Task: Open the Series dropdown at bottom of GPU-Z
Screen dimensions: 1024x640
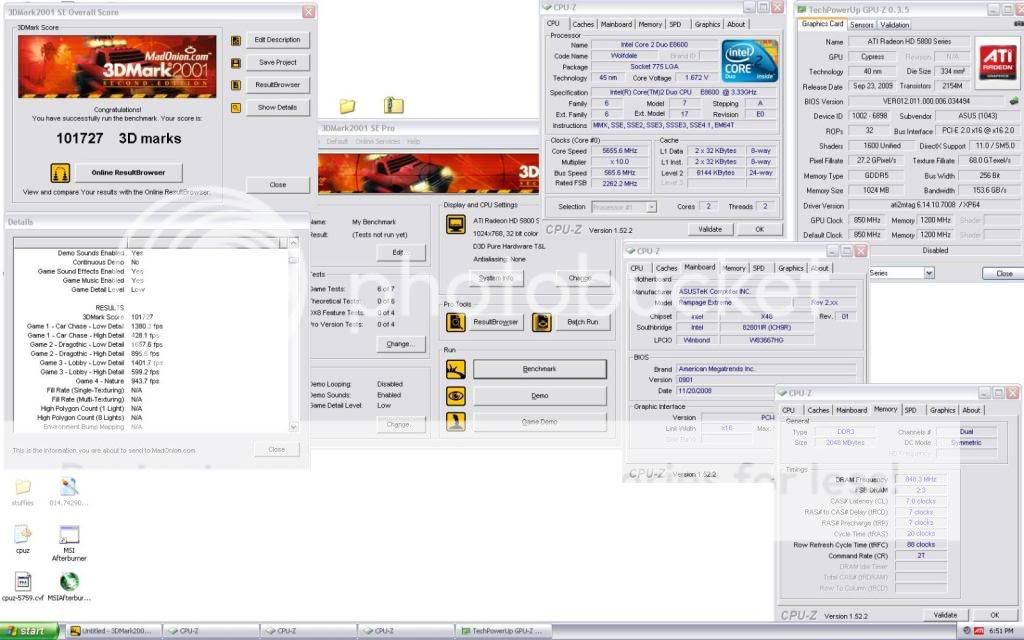Action: pyautogui.click(x=929, y=273)
